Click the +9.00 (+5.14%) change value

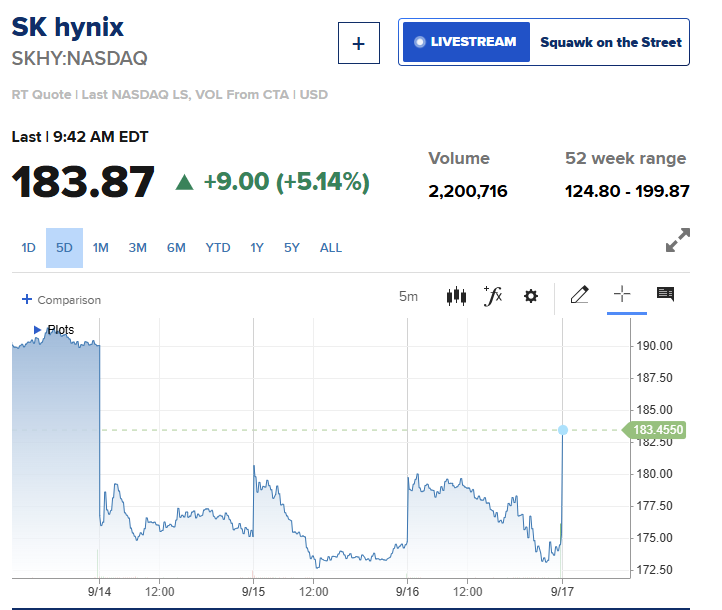tap(286, 181)
